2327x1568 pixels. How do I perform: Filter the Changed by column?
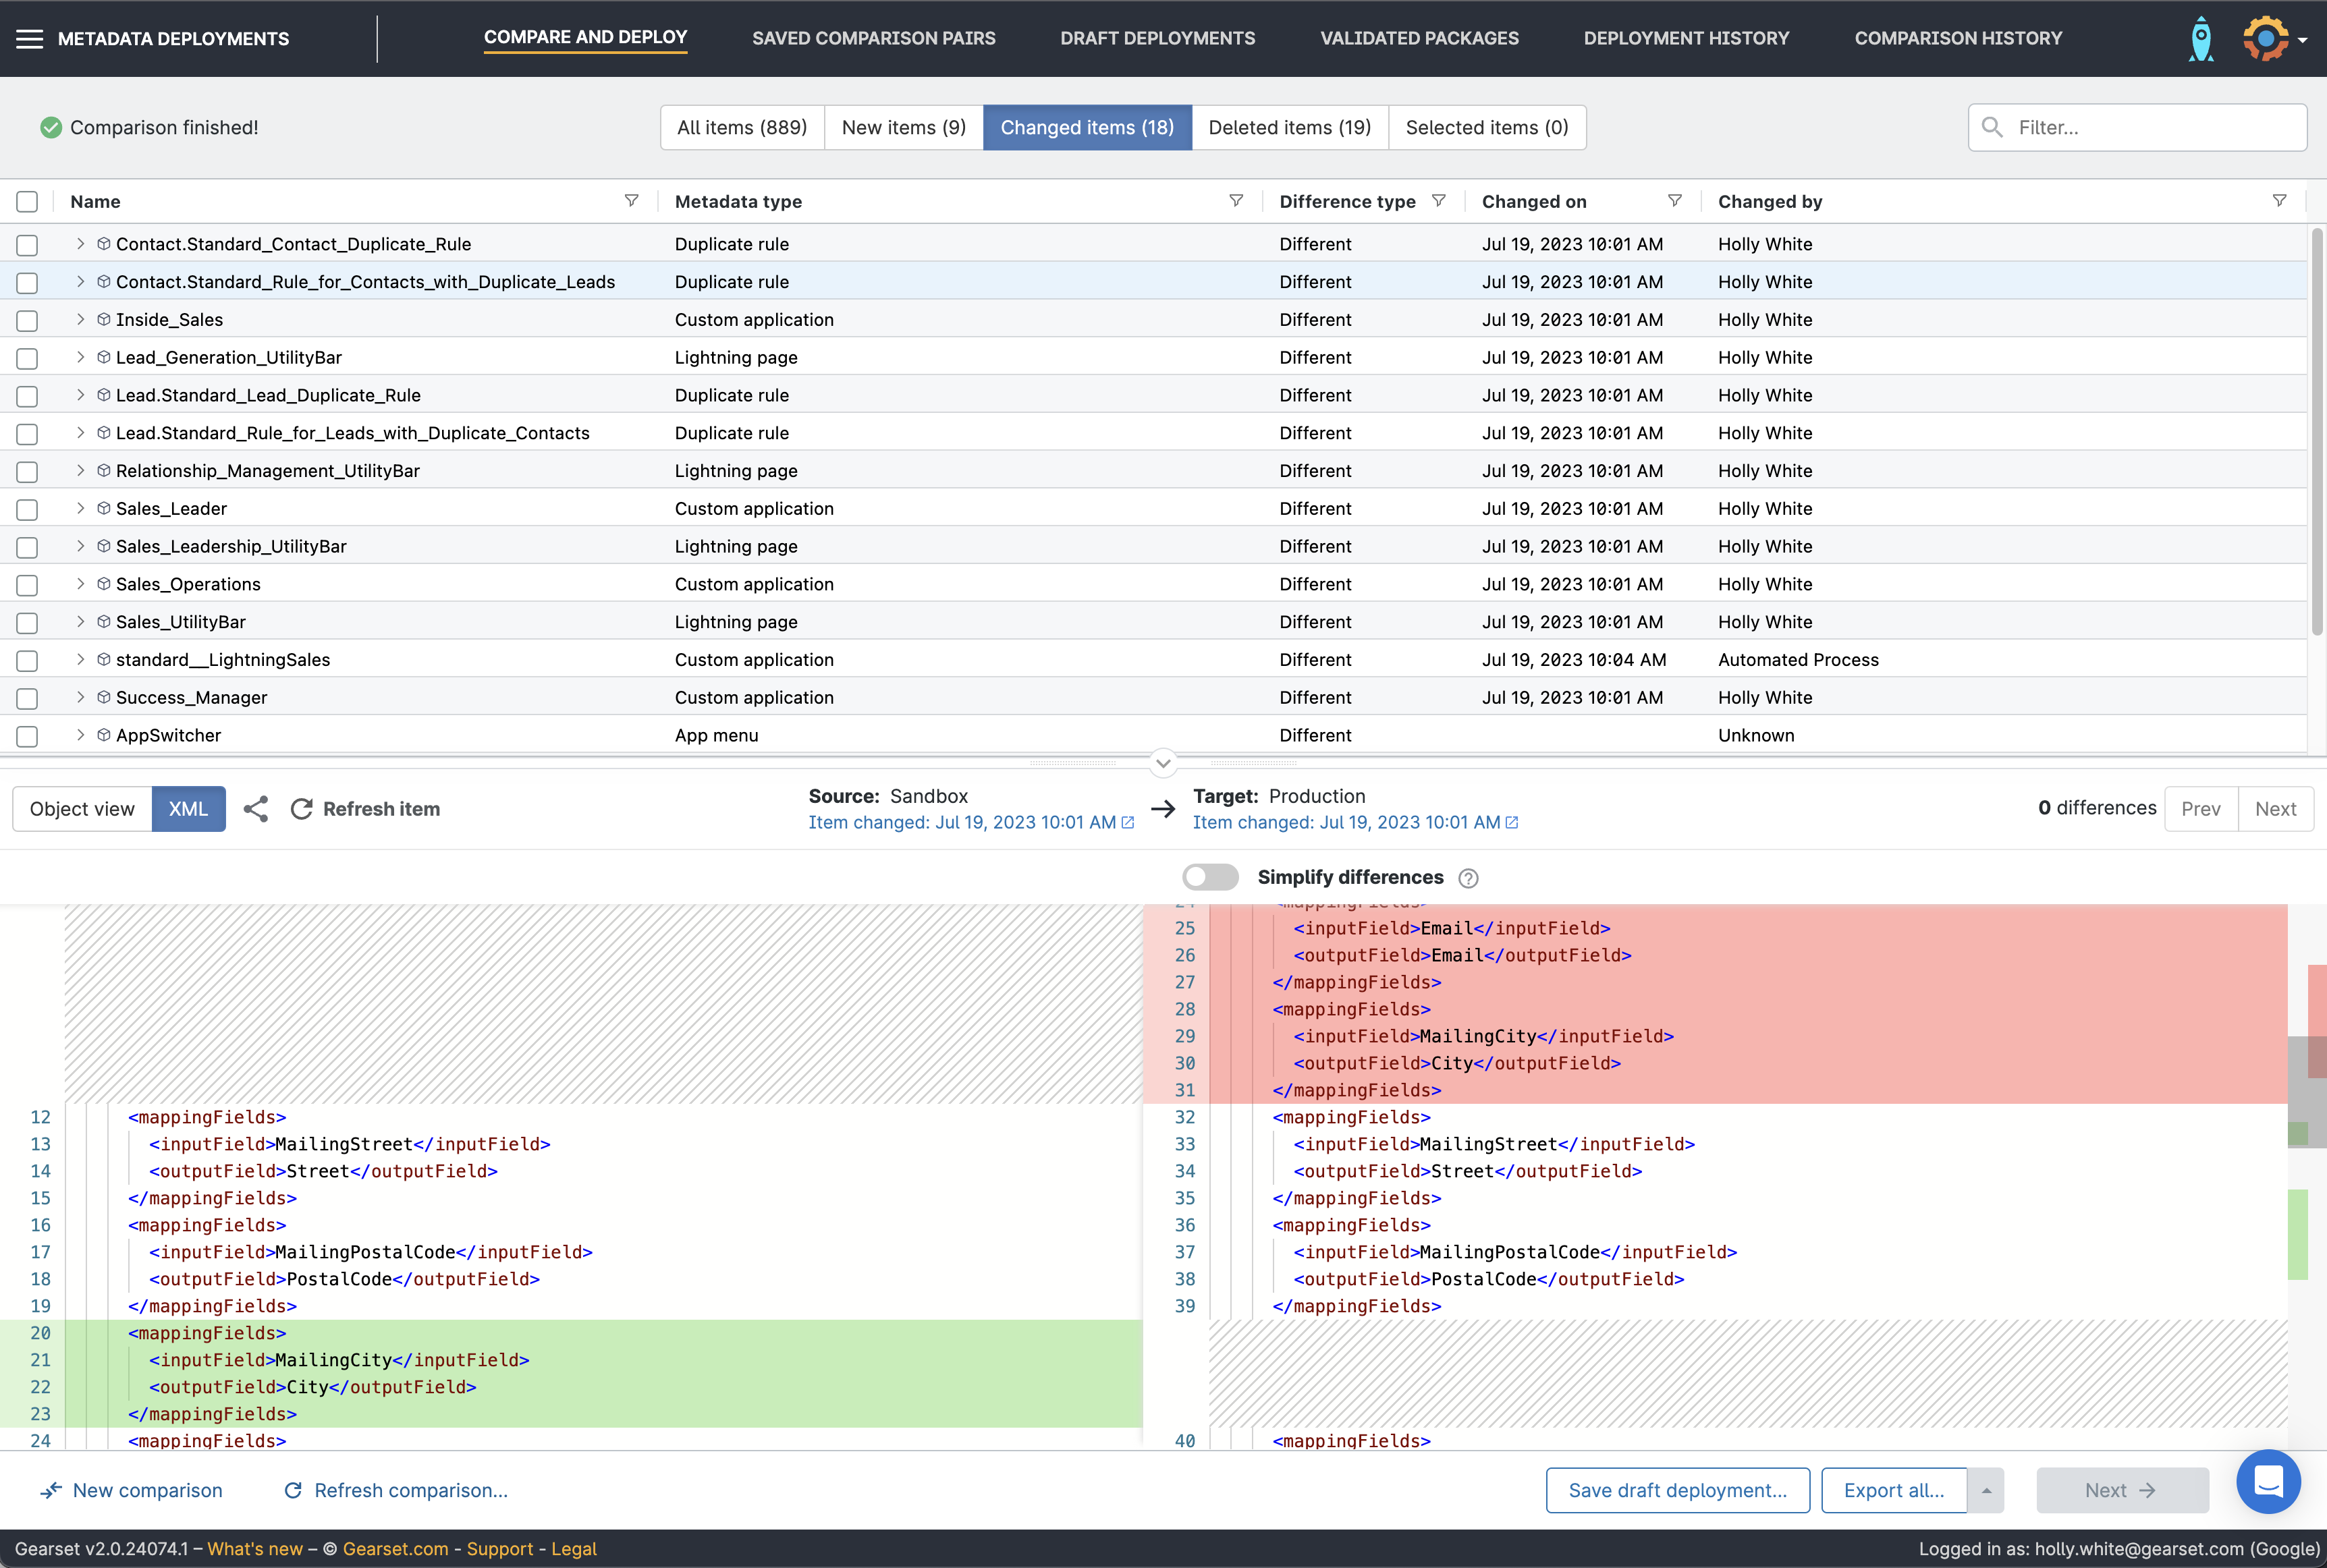tap(2279, 201)
